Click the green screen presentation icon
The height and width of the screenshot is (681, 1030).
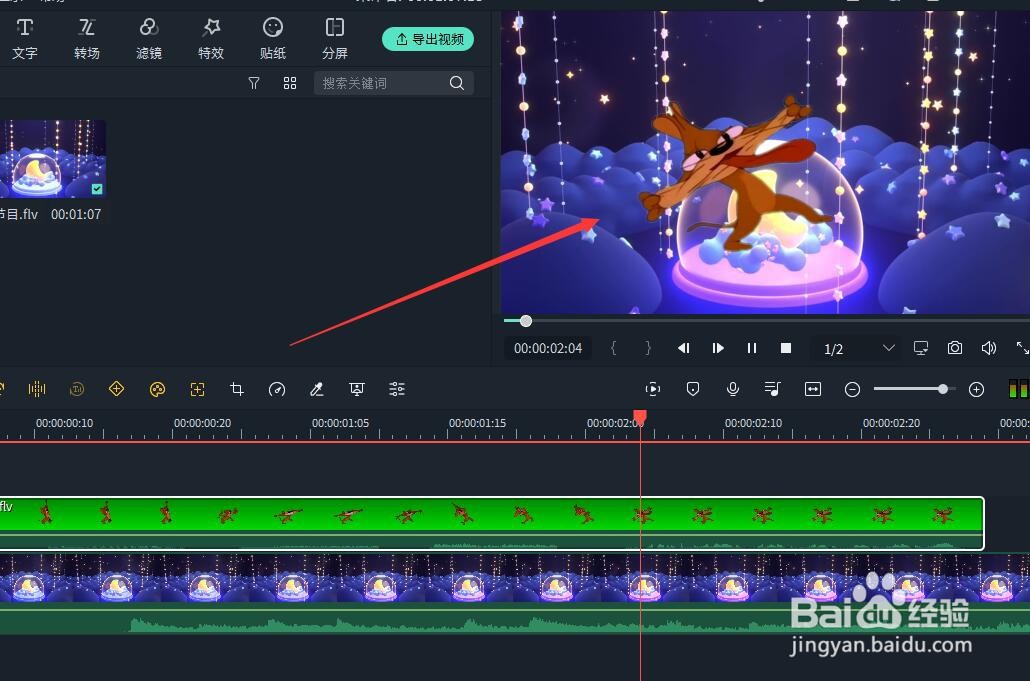(x=357, y=389)
